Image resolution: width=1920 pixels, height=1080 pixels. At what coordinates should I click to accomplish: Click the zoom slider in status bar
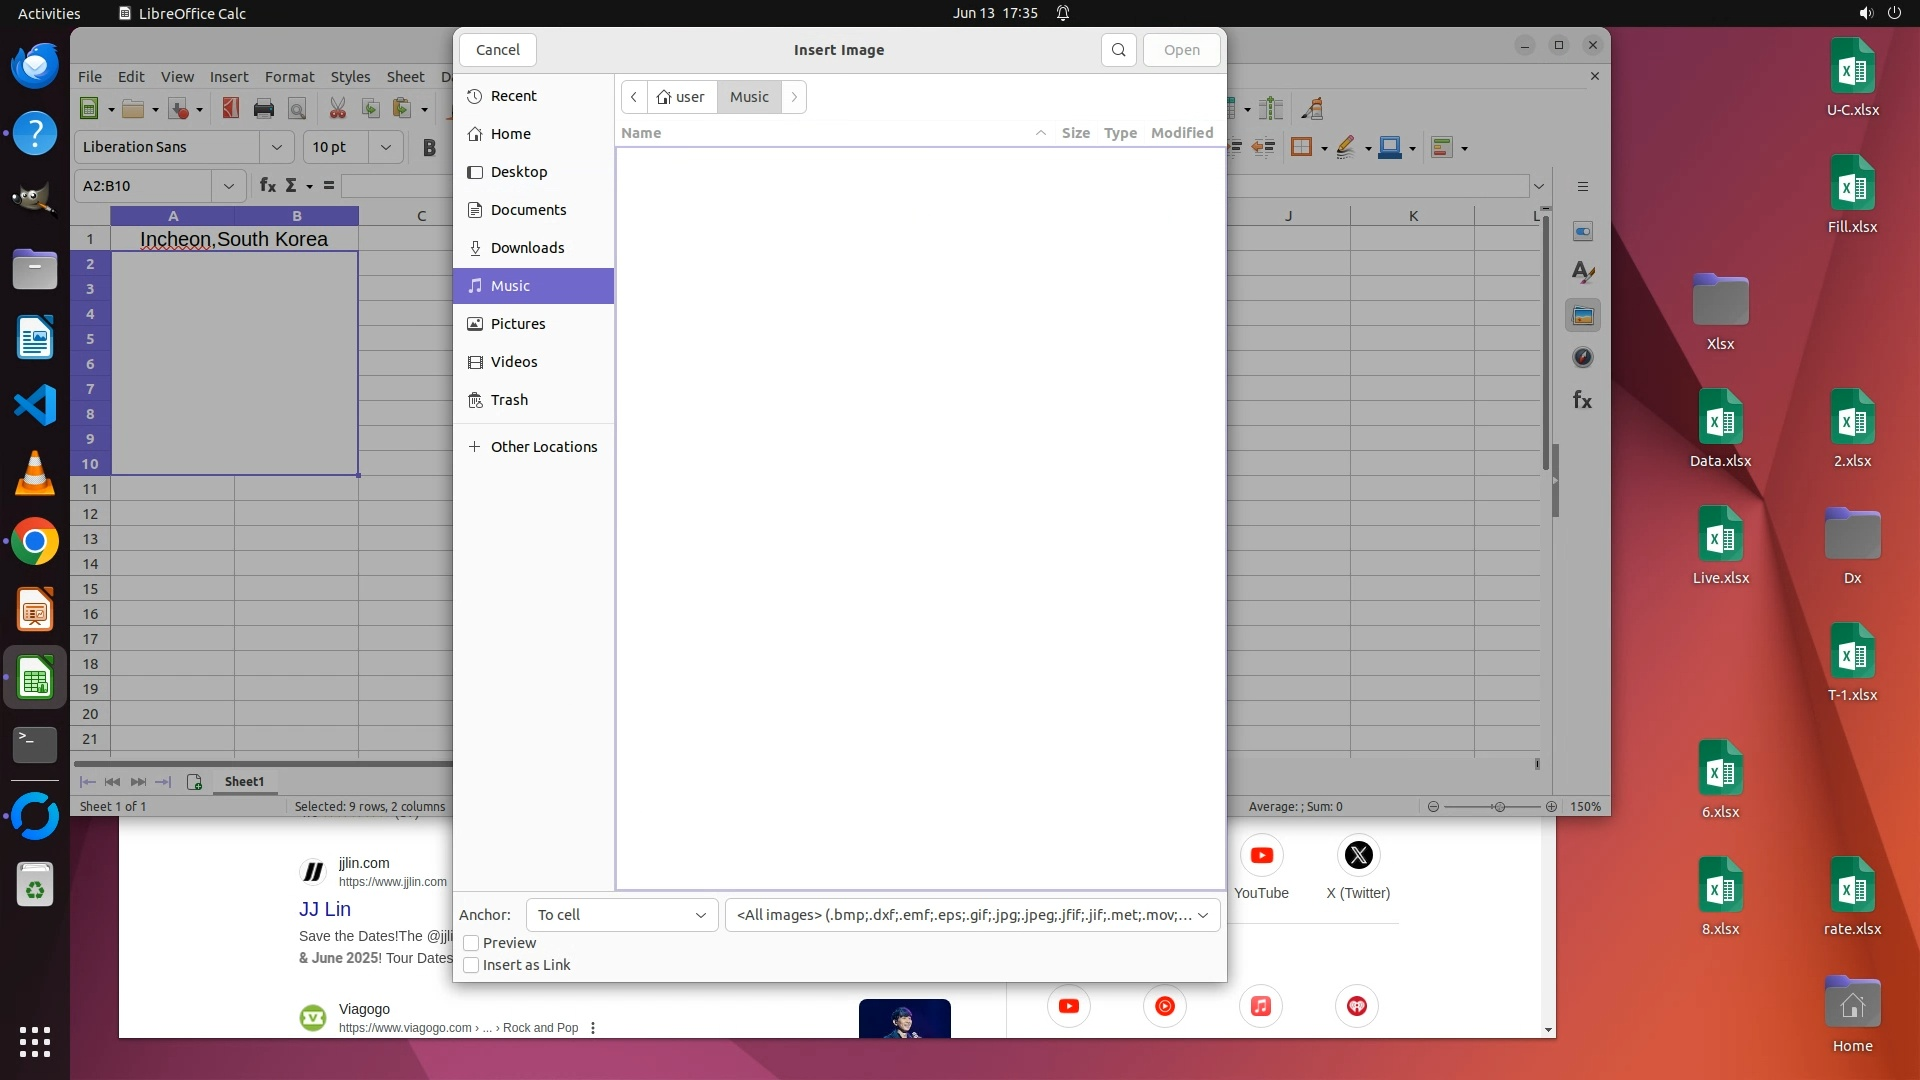(1498, 807)
